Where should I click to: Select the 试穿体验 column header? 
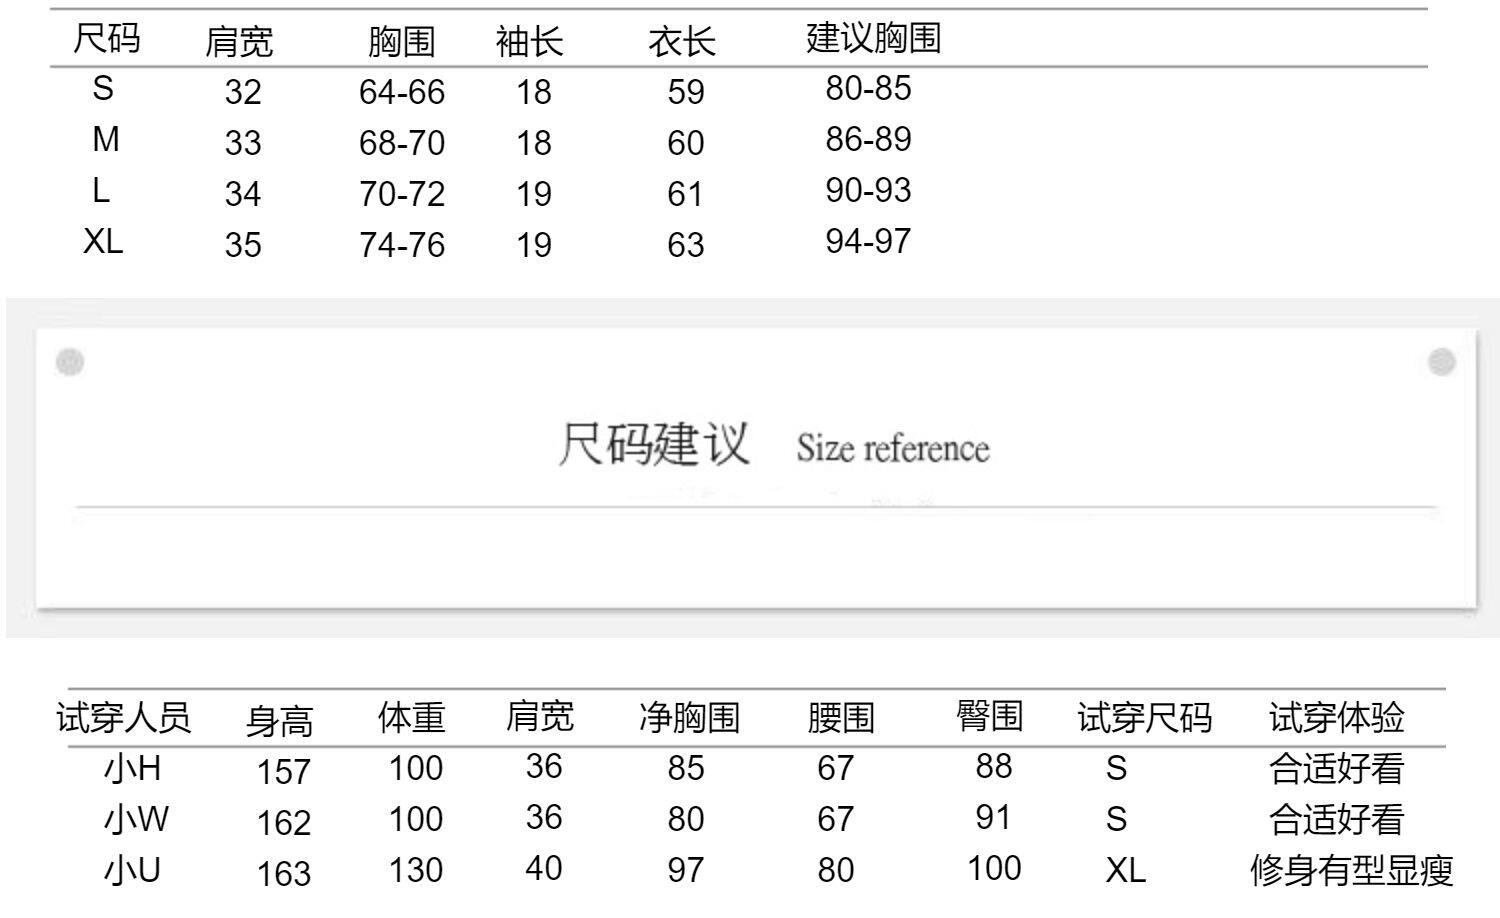point(1336,717)
